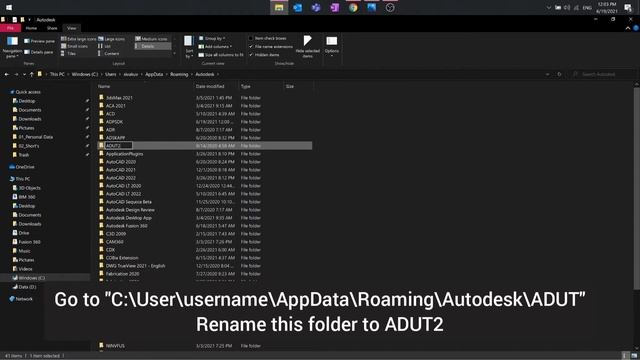Click Hide selected items button

(x=307, y=47)
